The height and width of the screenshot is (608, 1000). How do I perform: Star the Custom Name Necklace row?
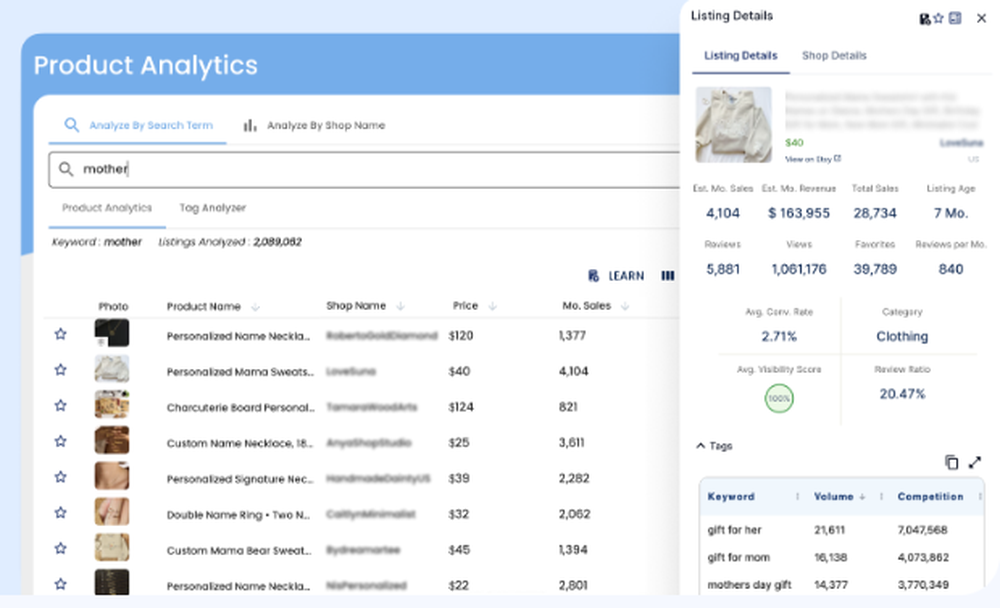click(x=61, y=441)
